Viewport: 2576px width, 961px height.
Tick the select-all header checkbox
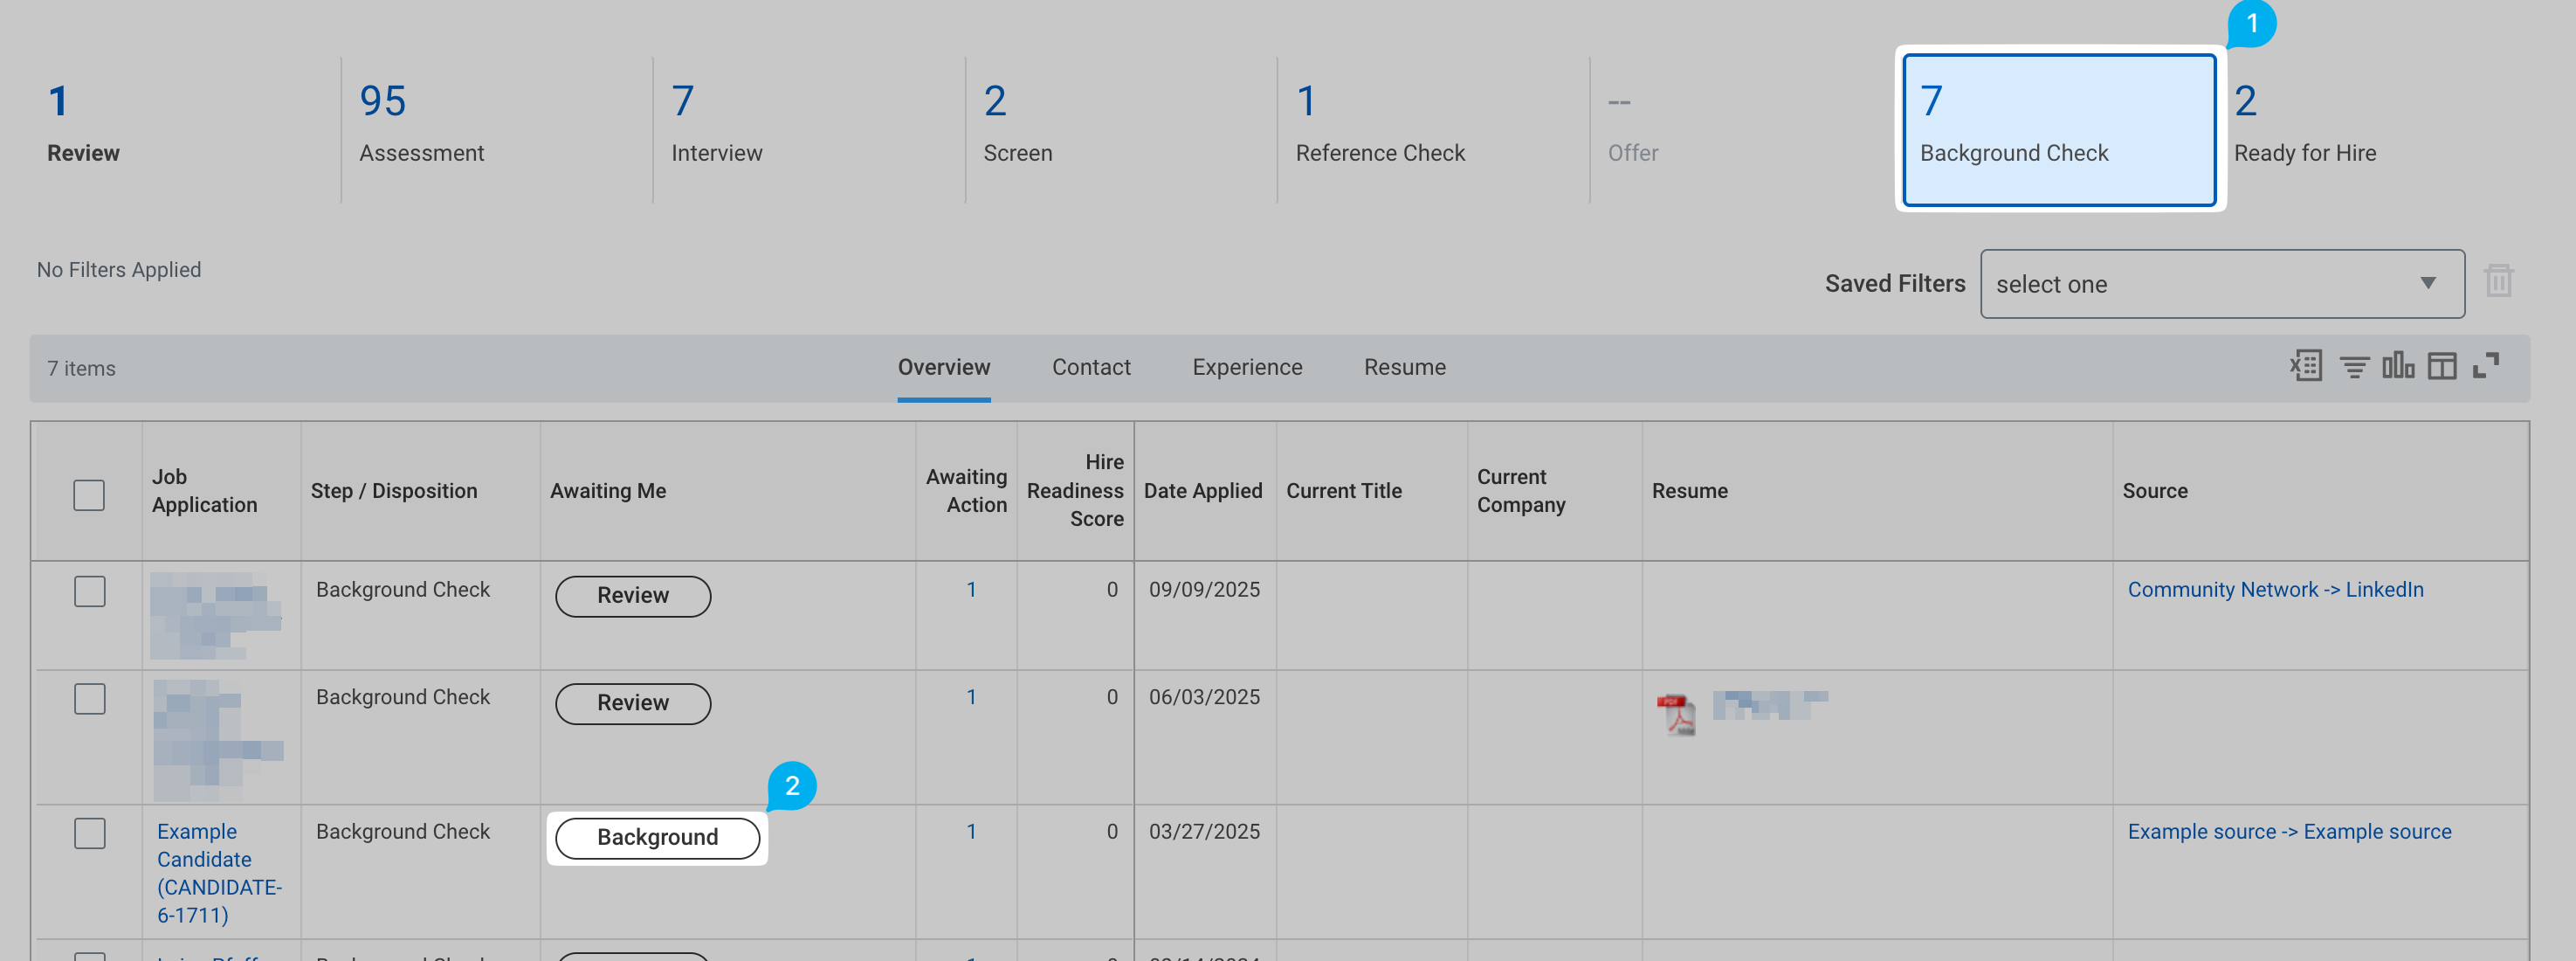89,495
